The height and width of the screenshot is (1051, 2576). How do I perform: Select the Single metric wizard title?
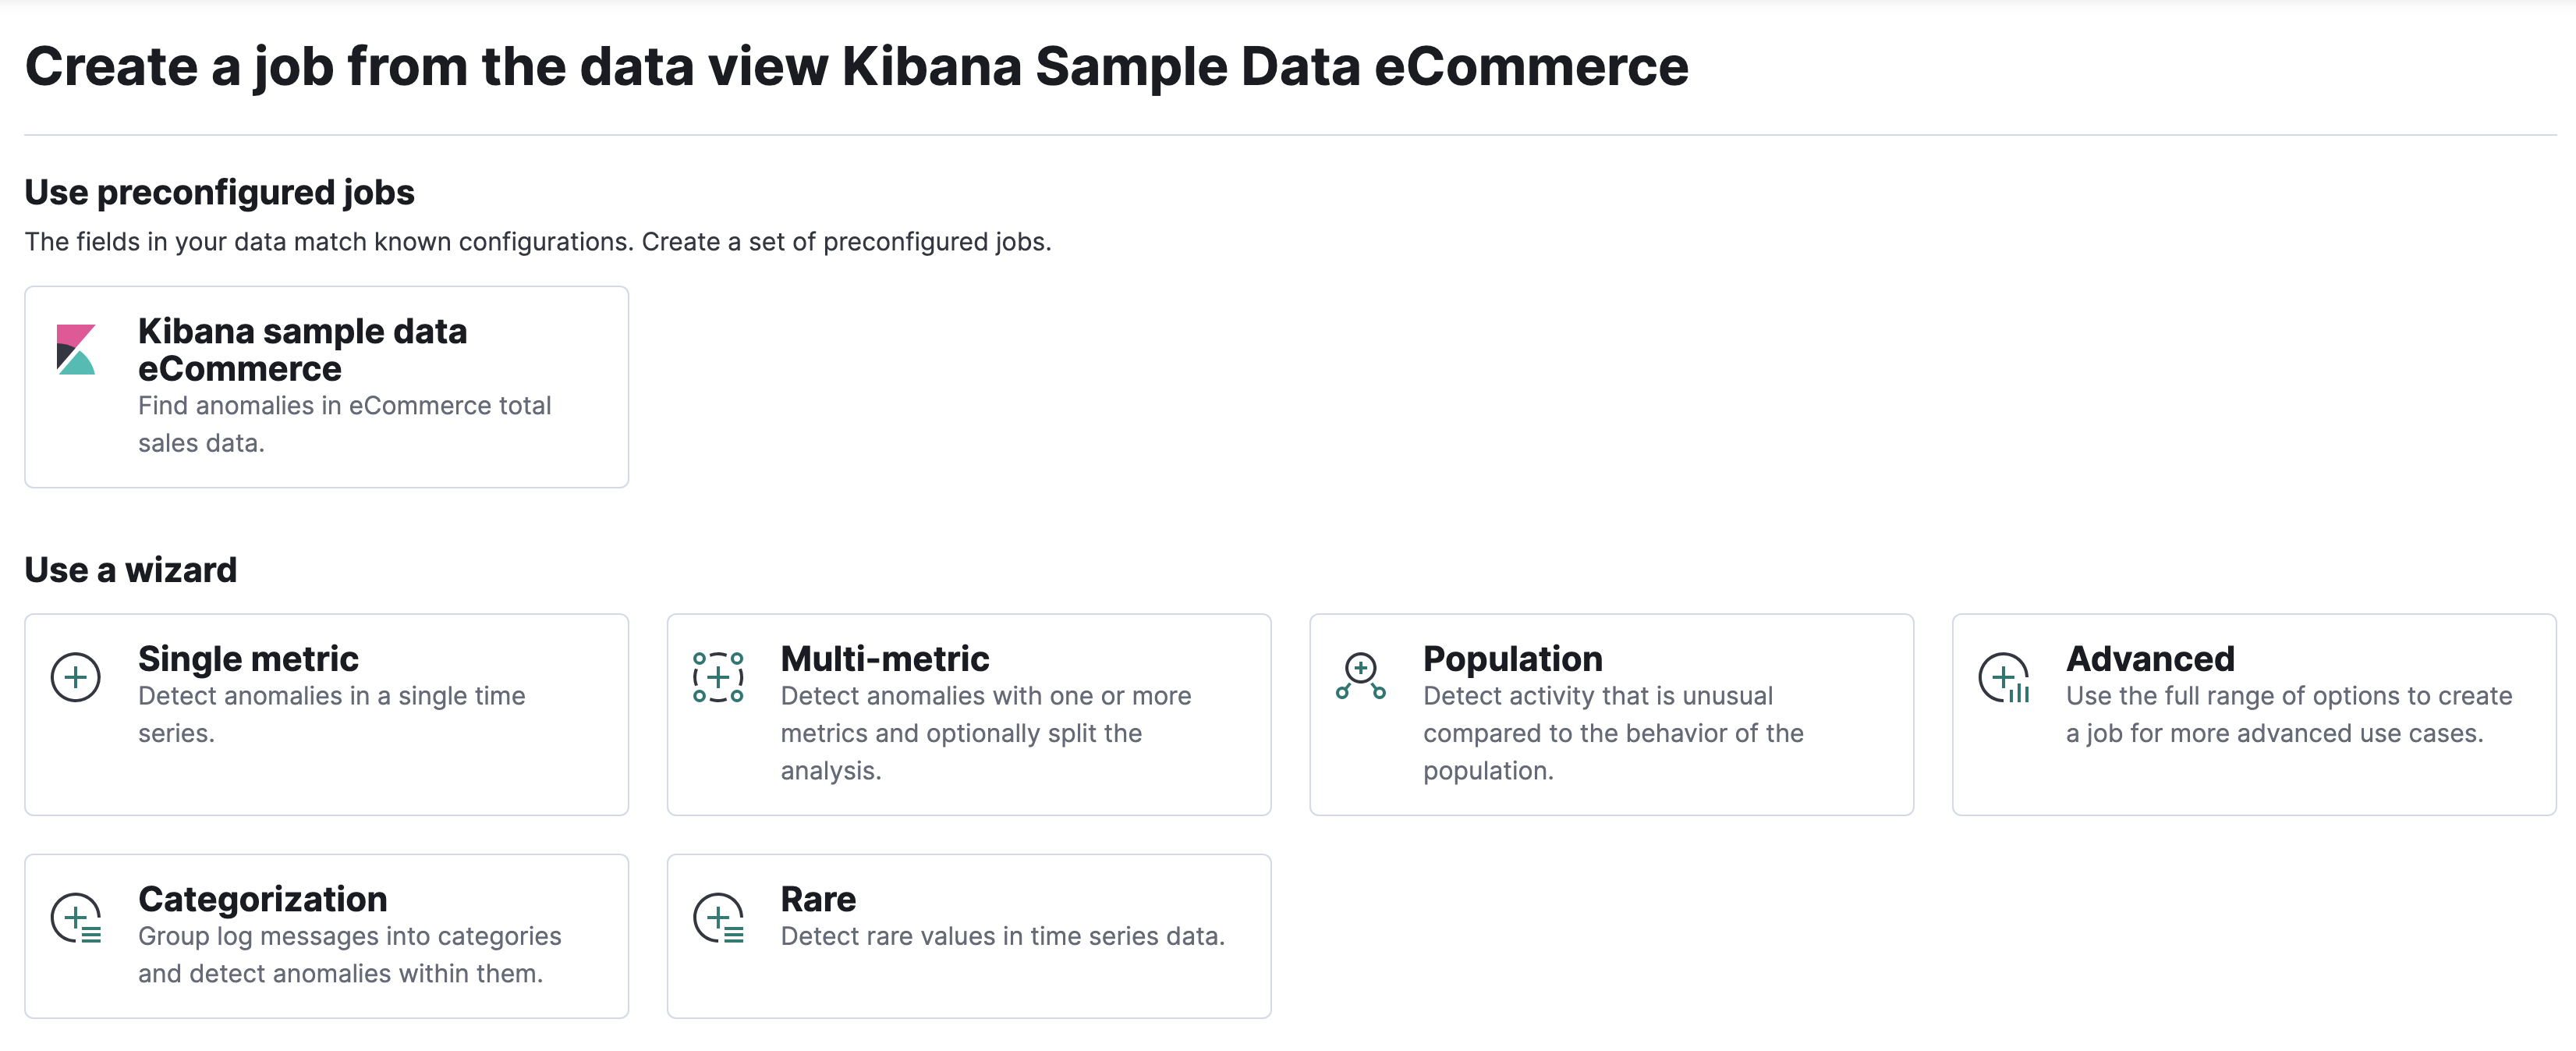[x=248, y=659]
